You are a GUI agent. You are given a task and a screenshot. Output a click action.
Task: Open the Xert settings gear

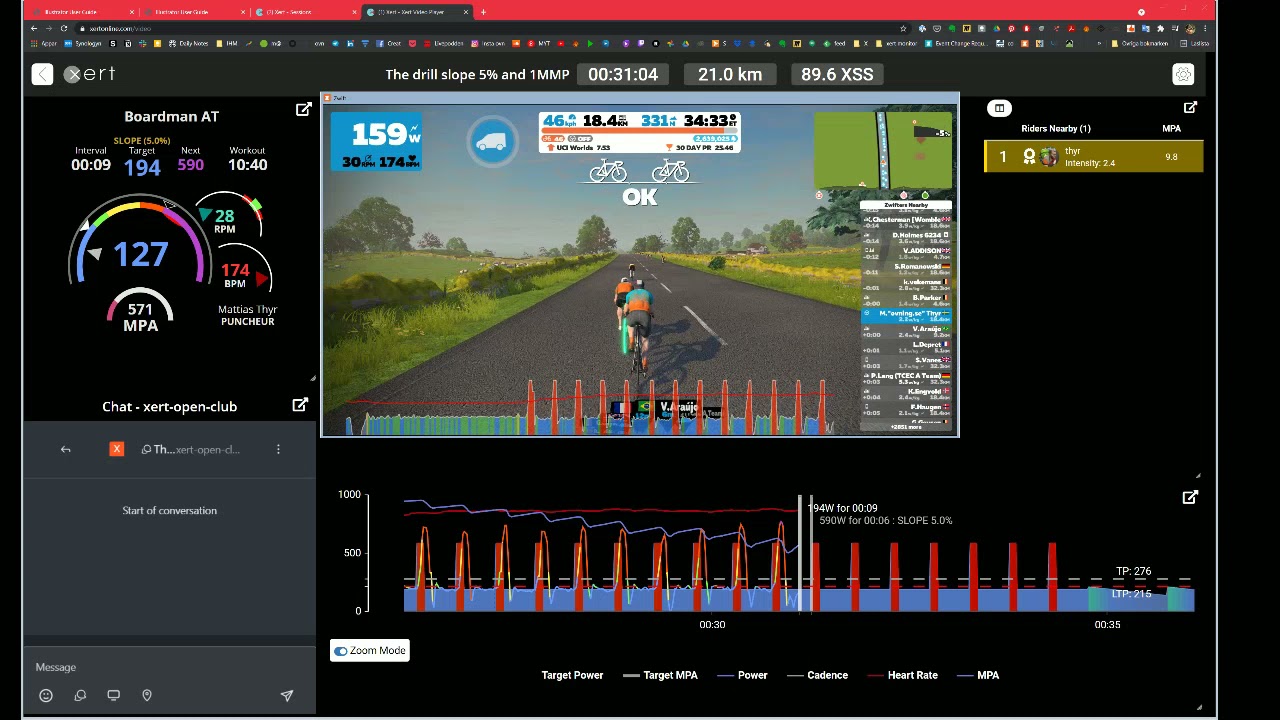point(1183,75)
